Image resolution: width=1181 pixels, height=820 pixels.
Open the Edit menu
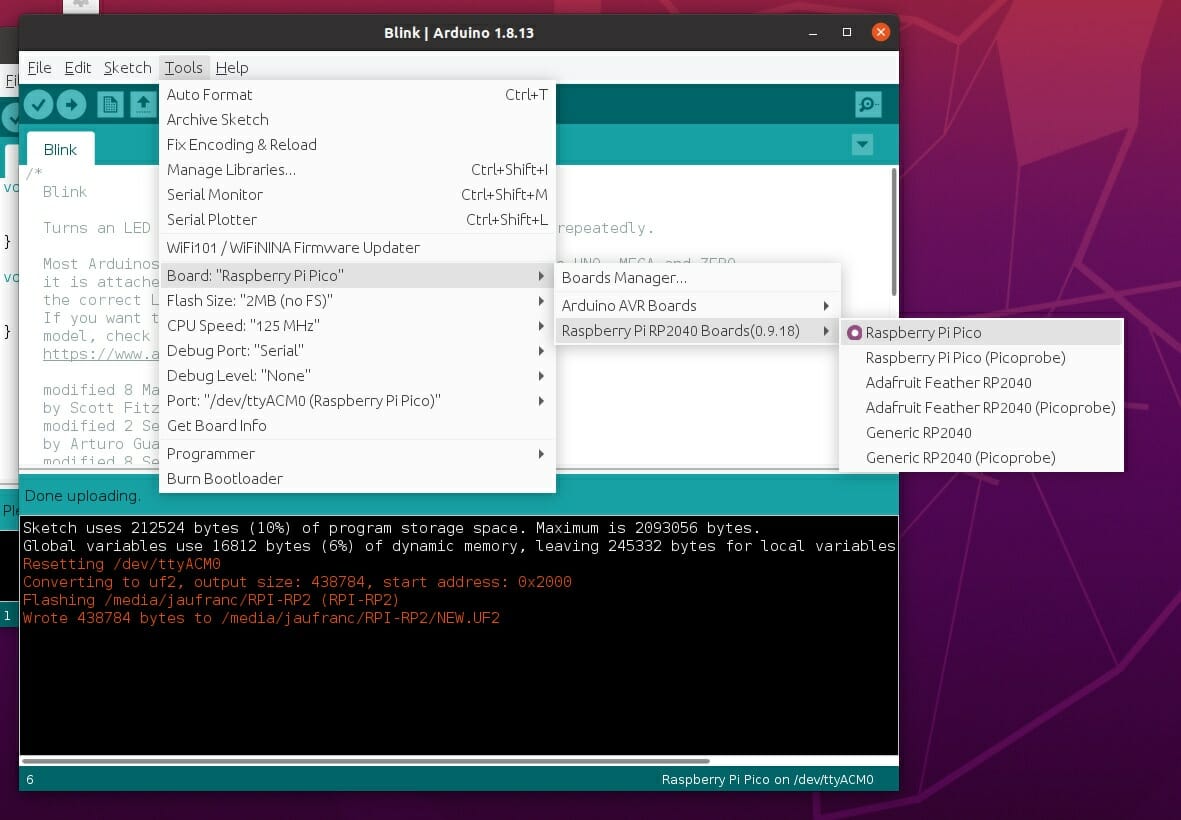[78, 68]
